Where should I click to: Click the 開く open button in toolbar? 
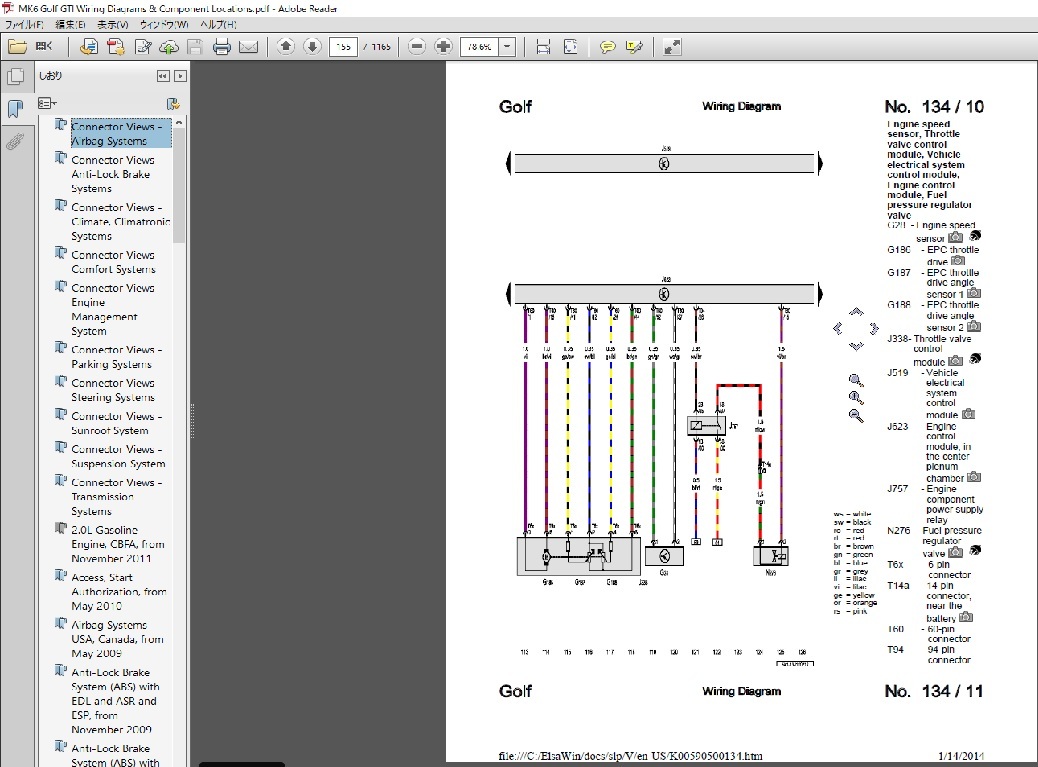[44, 46]
